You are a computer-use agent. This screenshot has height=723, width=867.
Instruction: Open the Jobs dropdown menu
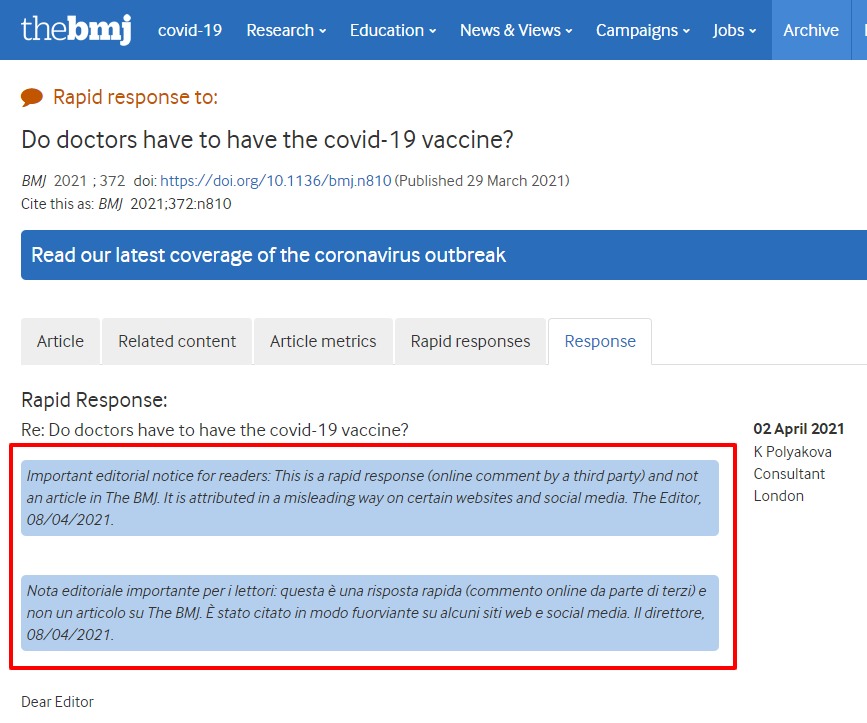coord(734,30)
